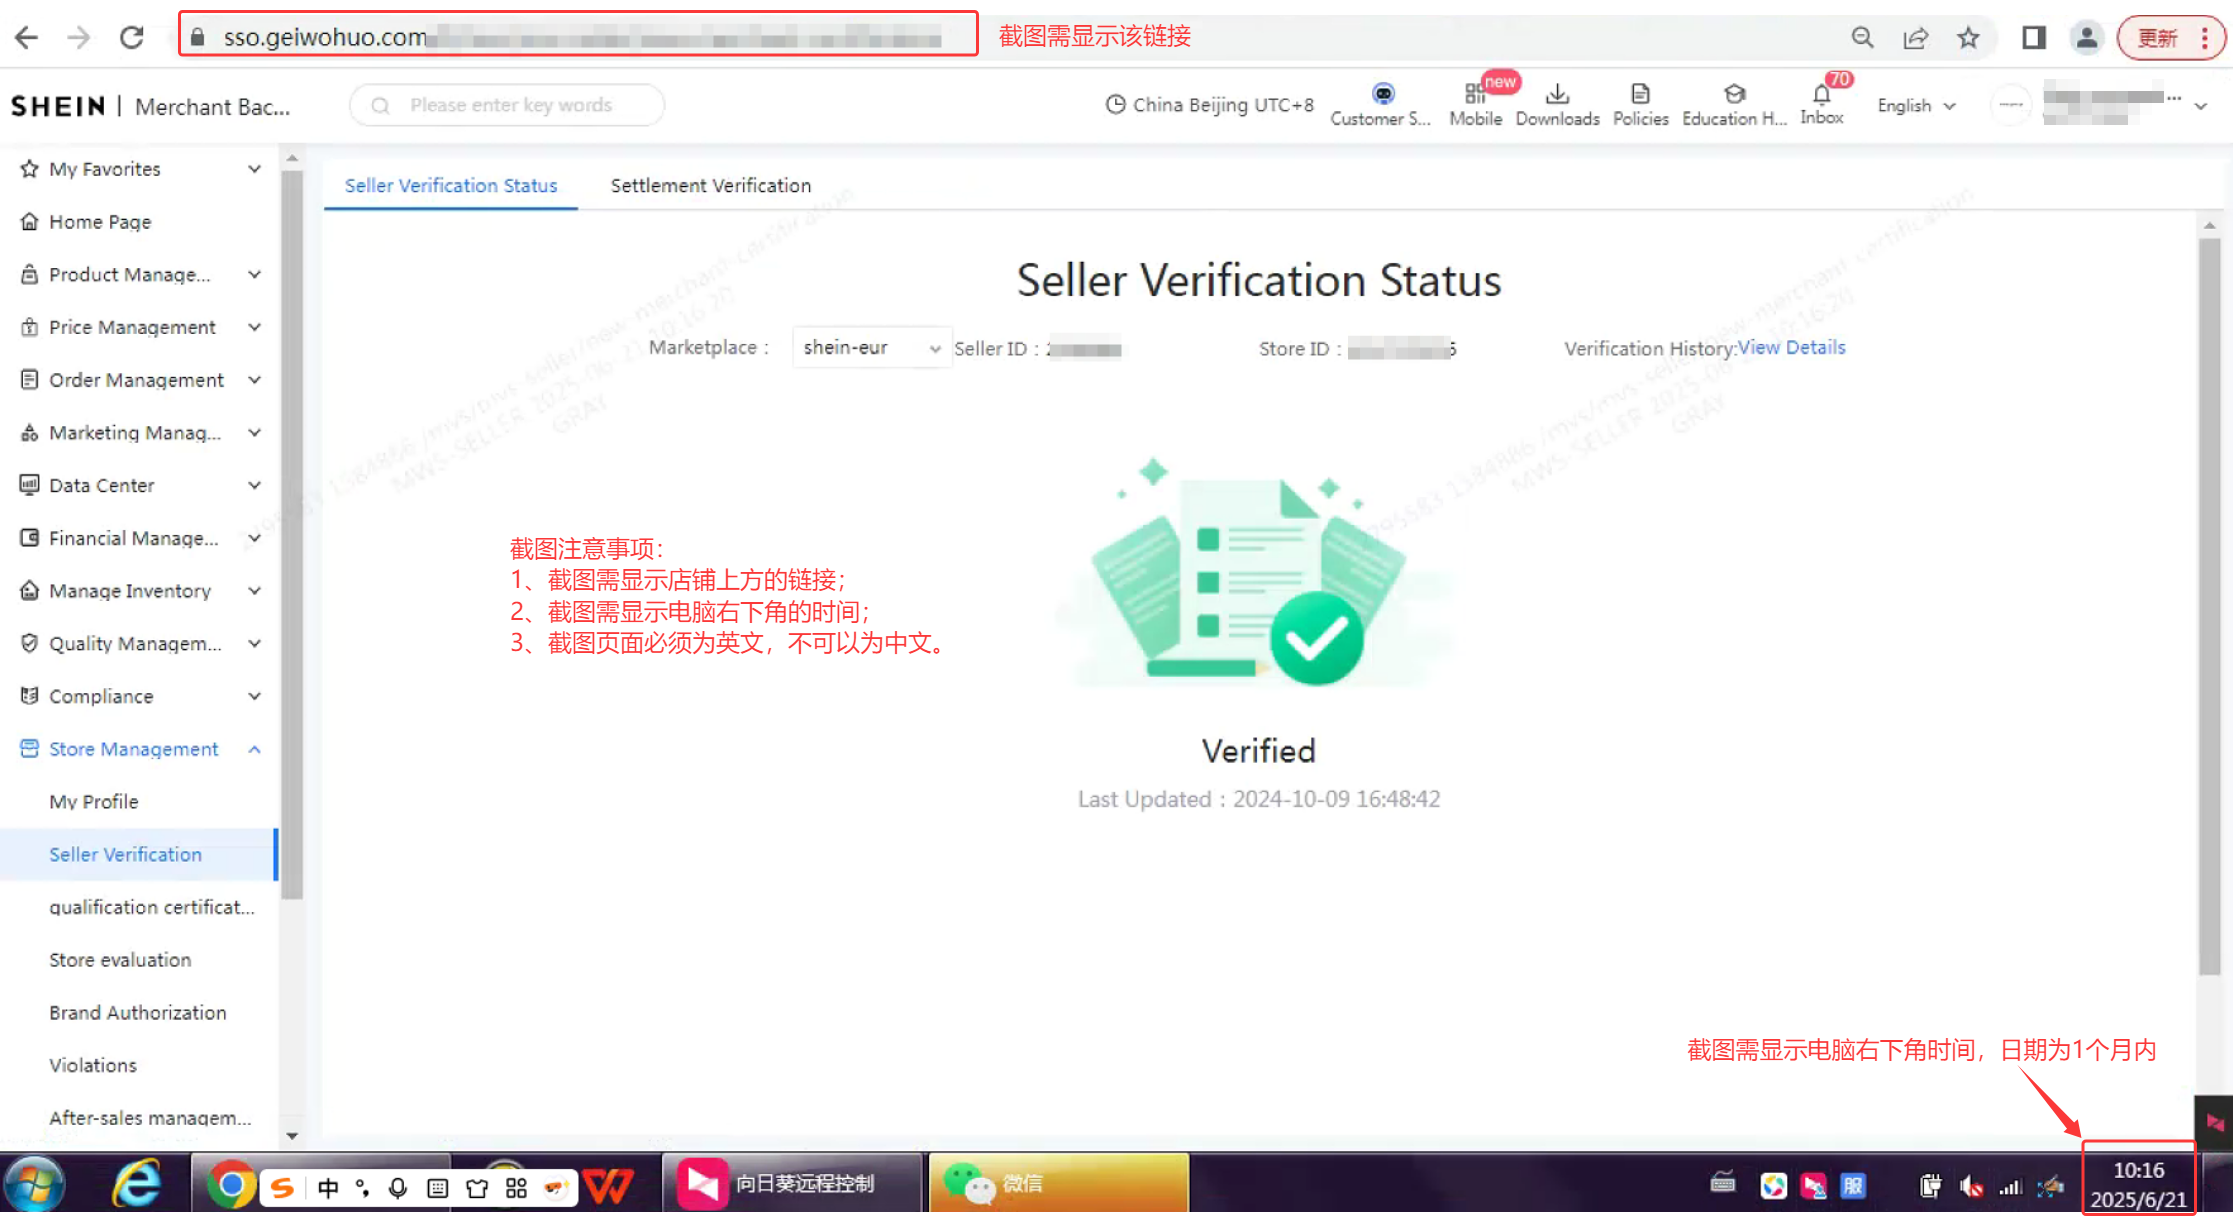The height and width of the screenshot is (1222, 2233).
Task: Open the English language dropdown
Action: coord(1915,106)
